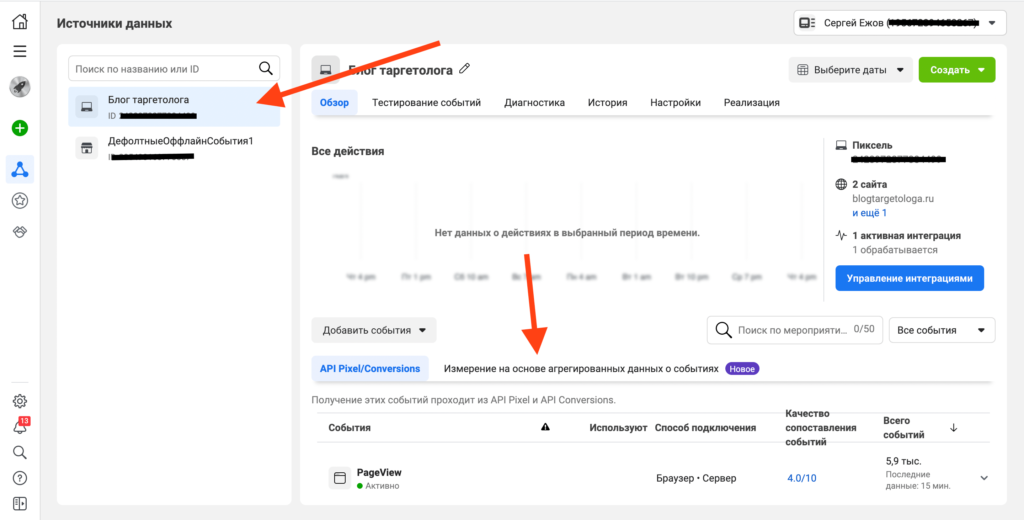Click the Home icon in left sidebar

[19, 21]
